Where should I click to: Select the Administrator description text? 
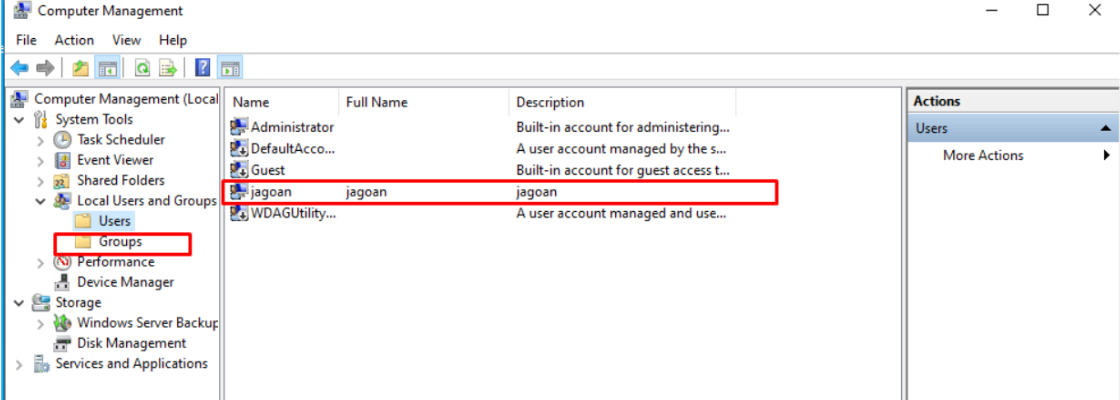(623, 128)
